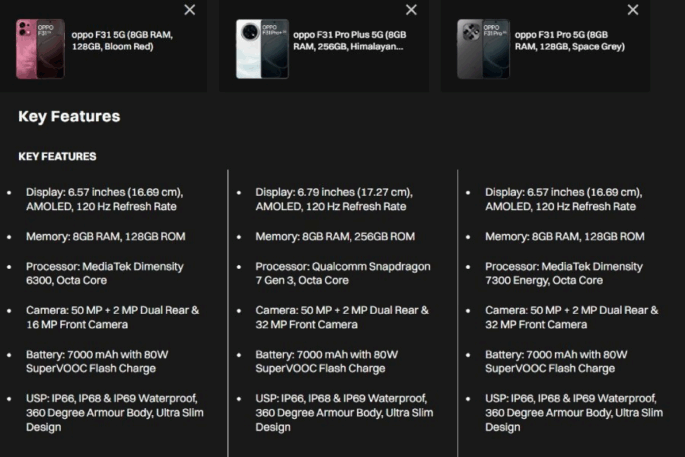Remove oppo F31 Pro Plus 5G from comparison
685x457 pixels.
(x=411, y=10)
